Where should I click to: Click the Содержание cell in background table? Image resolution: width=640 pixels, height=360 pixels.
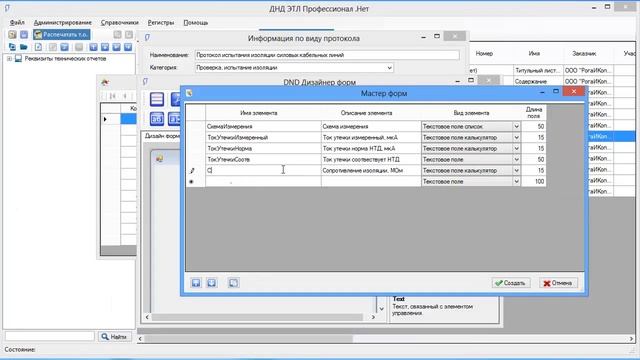tap(538, 82)
